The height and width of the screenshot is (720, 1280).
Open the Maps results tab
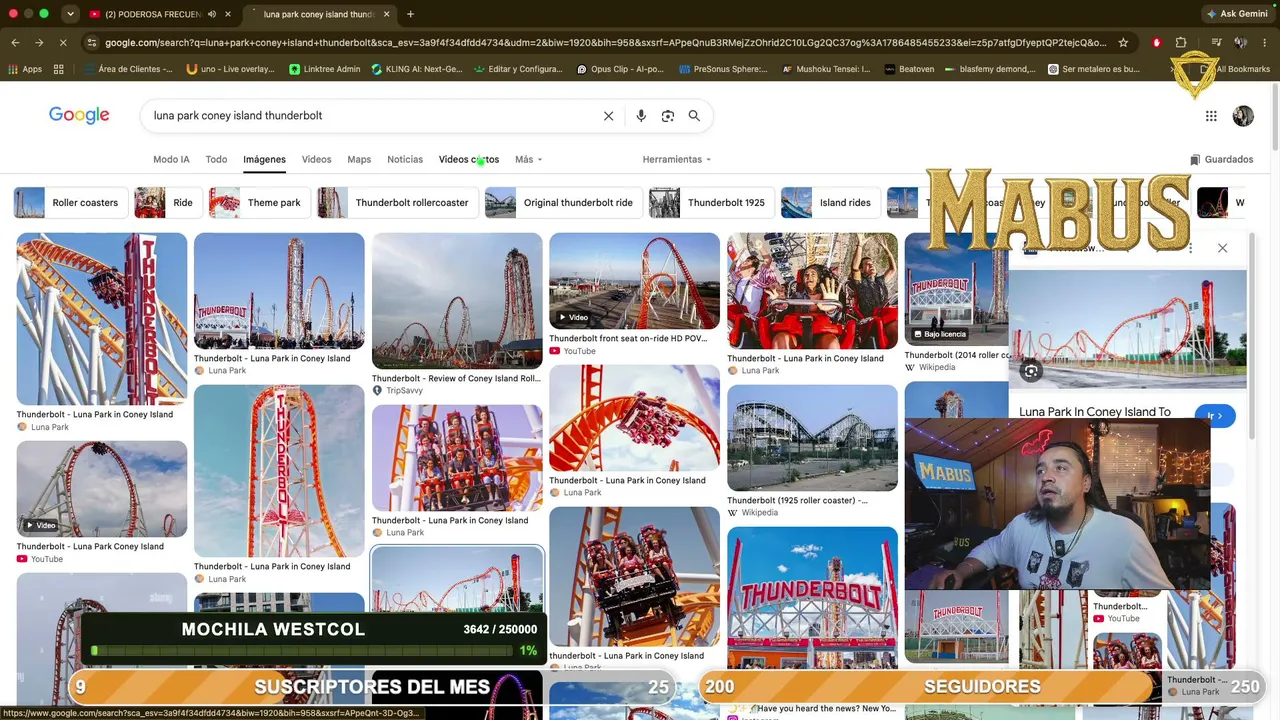click(x=359, y=160)
